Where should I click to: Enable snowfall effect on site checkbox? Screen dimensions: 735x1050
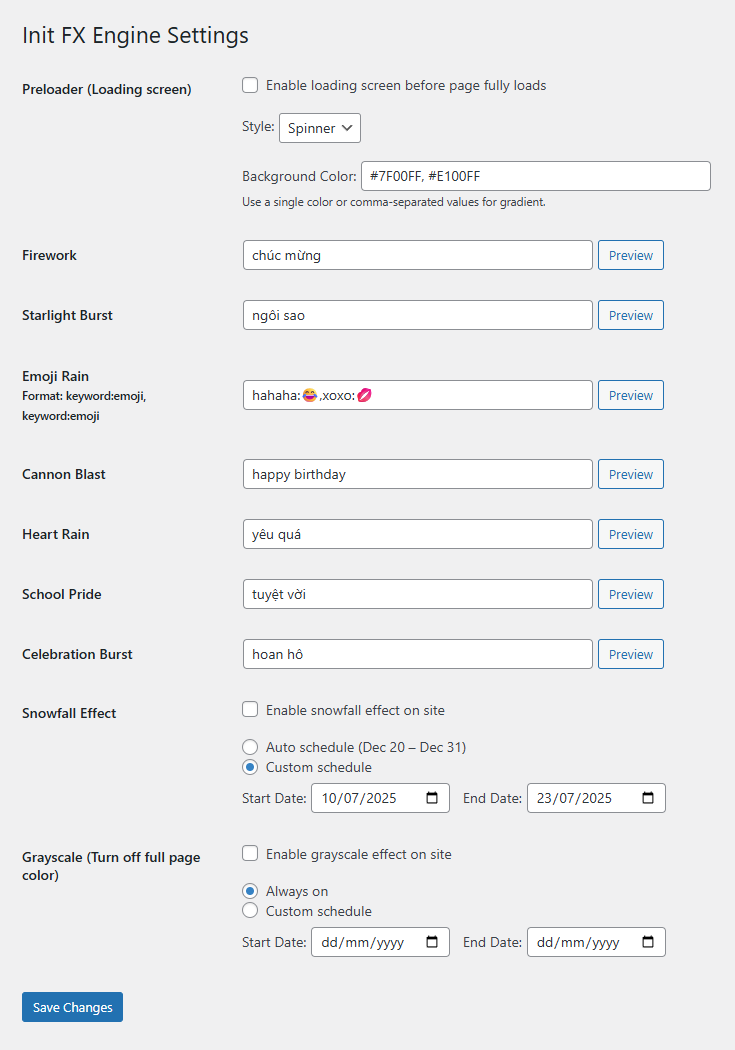(x=250, y=710)
